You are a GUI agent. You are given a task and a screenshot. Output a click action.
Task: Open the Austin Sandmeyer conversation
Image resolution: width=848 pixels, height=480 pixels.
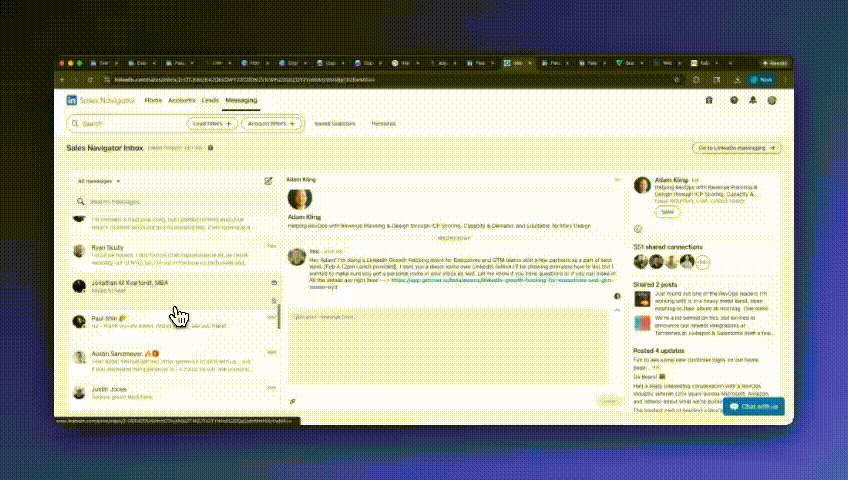tap(173, 361)
